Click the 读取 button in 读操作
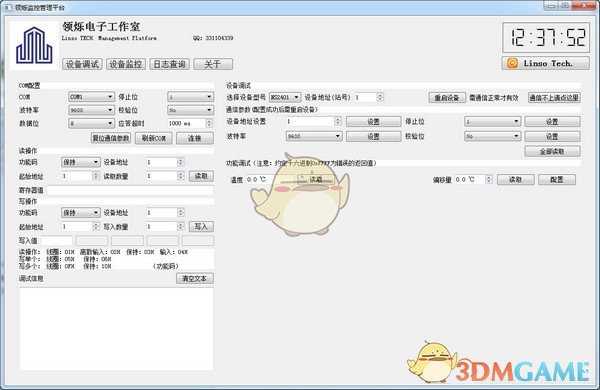 click(201, 176)
